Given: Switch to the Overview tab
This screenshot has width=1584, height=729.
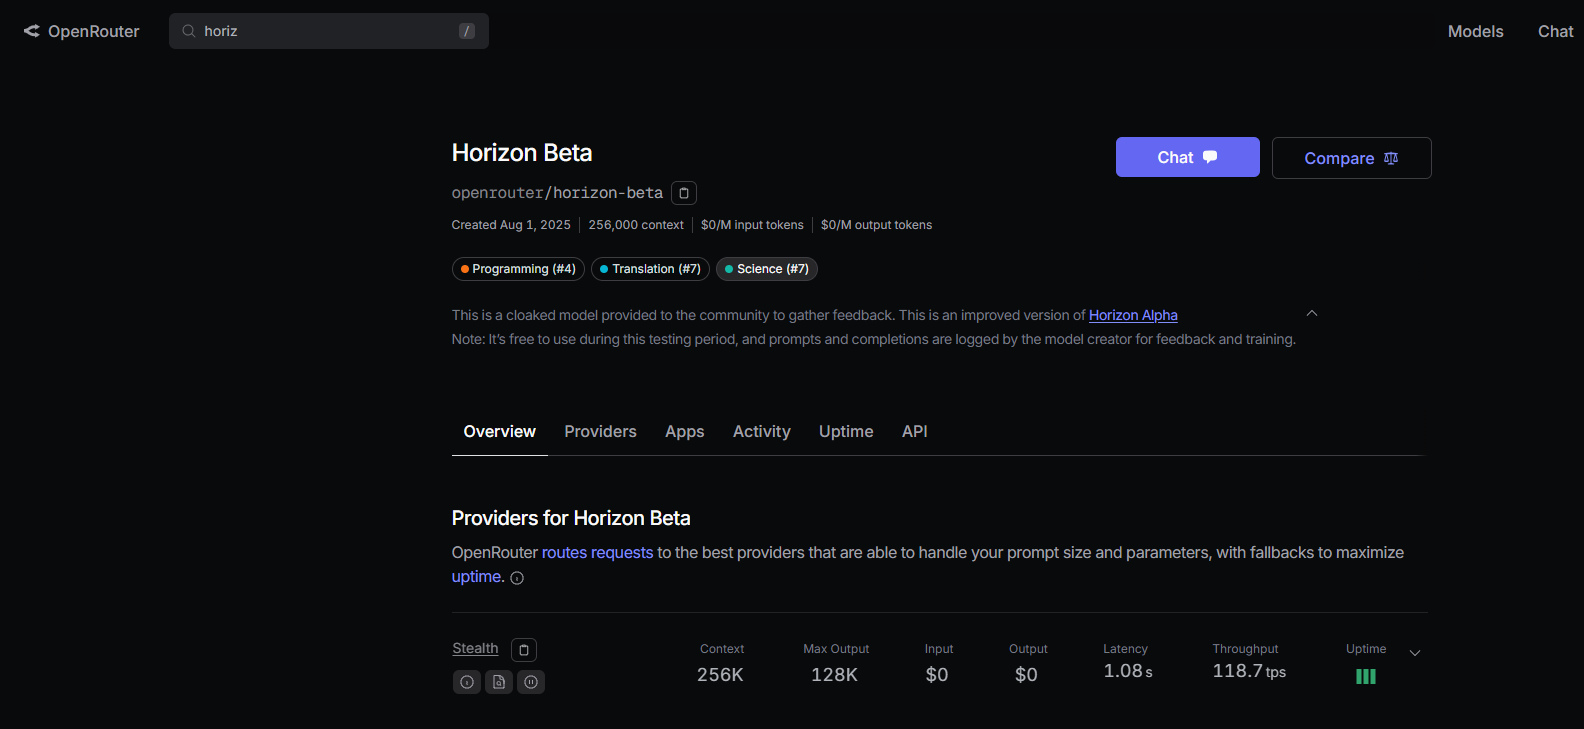Looking at the screenshot, I should [500, 431].
